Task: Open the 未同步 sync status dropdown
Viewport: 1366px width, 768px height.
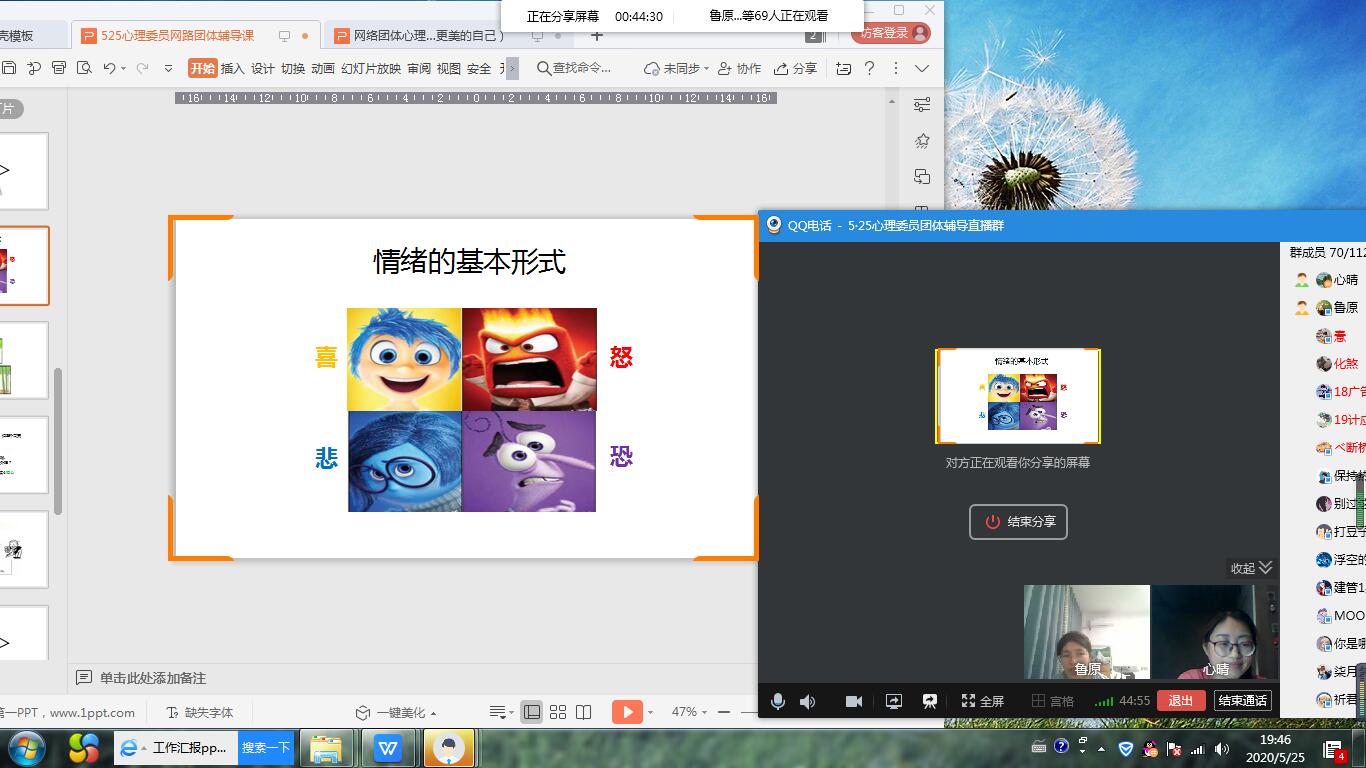Action: 676,68
